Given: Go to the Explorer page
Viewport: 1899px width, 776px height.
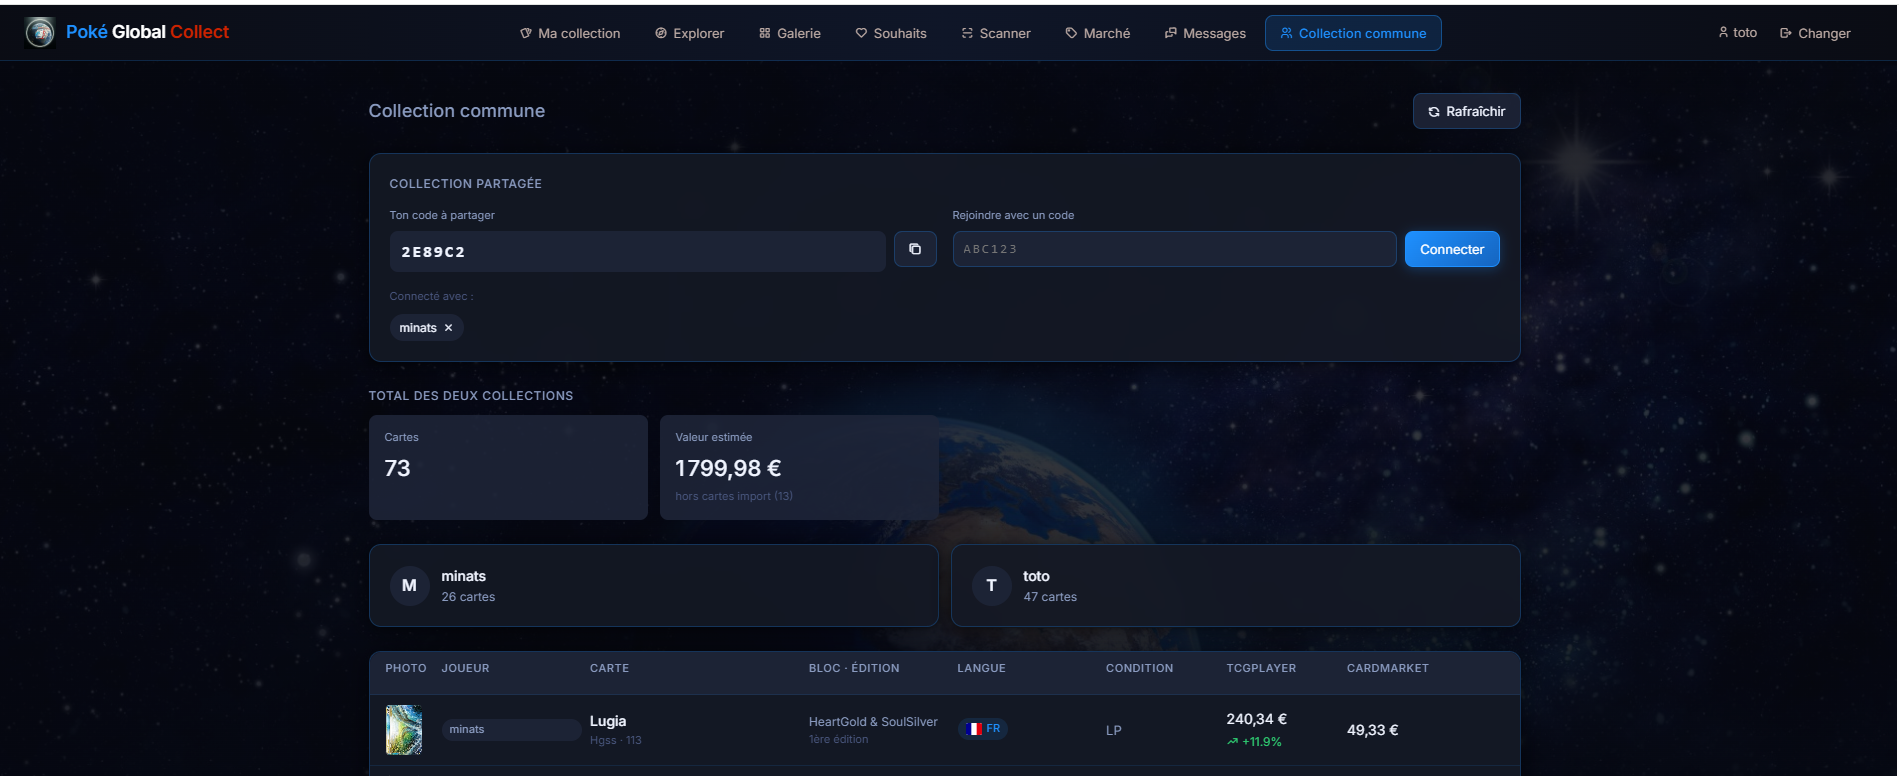Looking at the screenshot, I should 689,33.
